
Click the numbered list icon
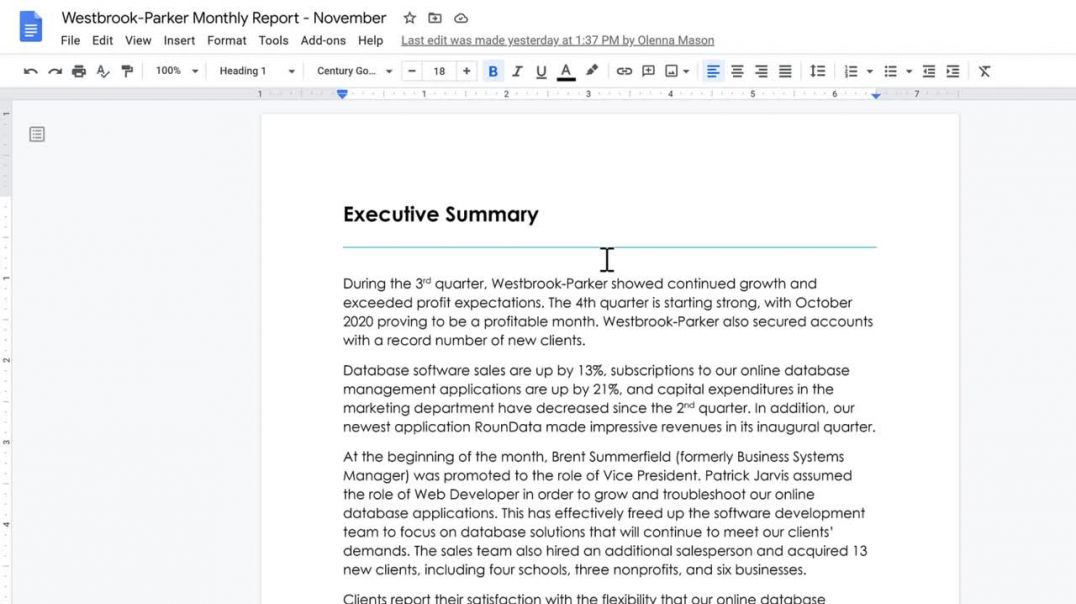coord(850,71)
